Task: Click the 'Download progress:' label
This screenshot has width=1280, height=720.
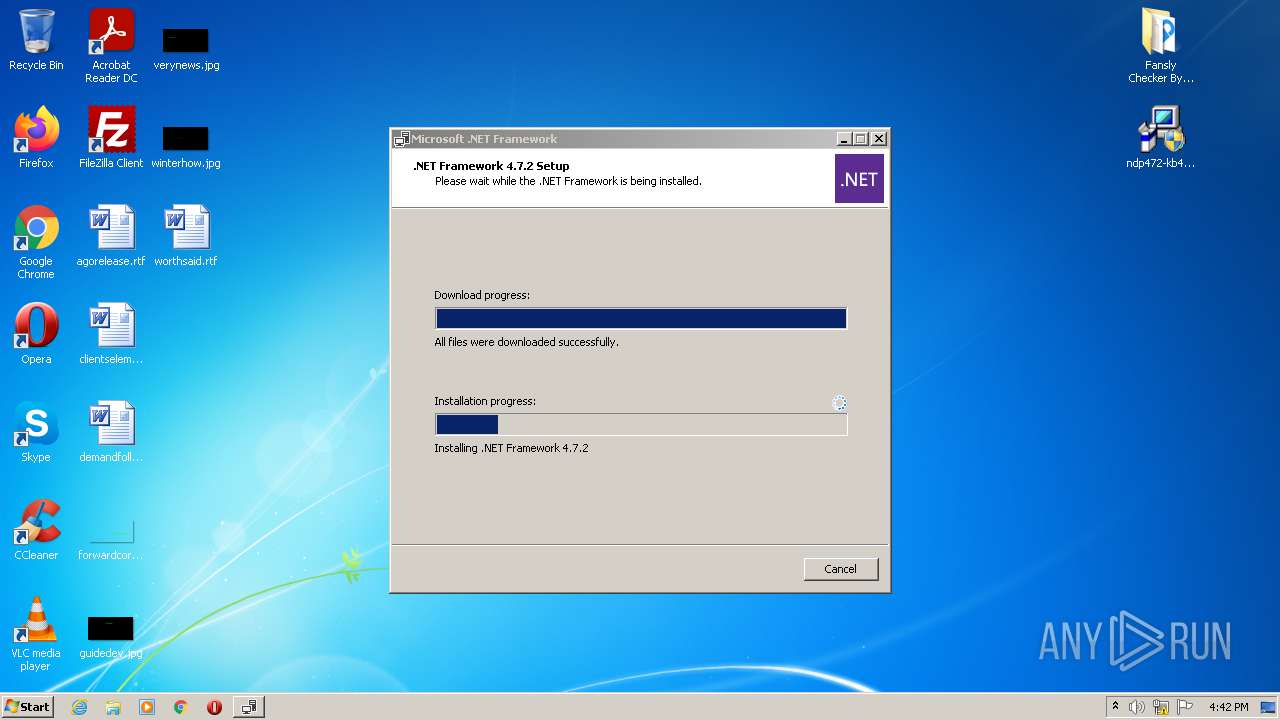Action: [482, 295]
